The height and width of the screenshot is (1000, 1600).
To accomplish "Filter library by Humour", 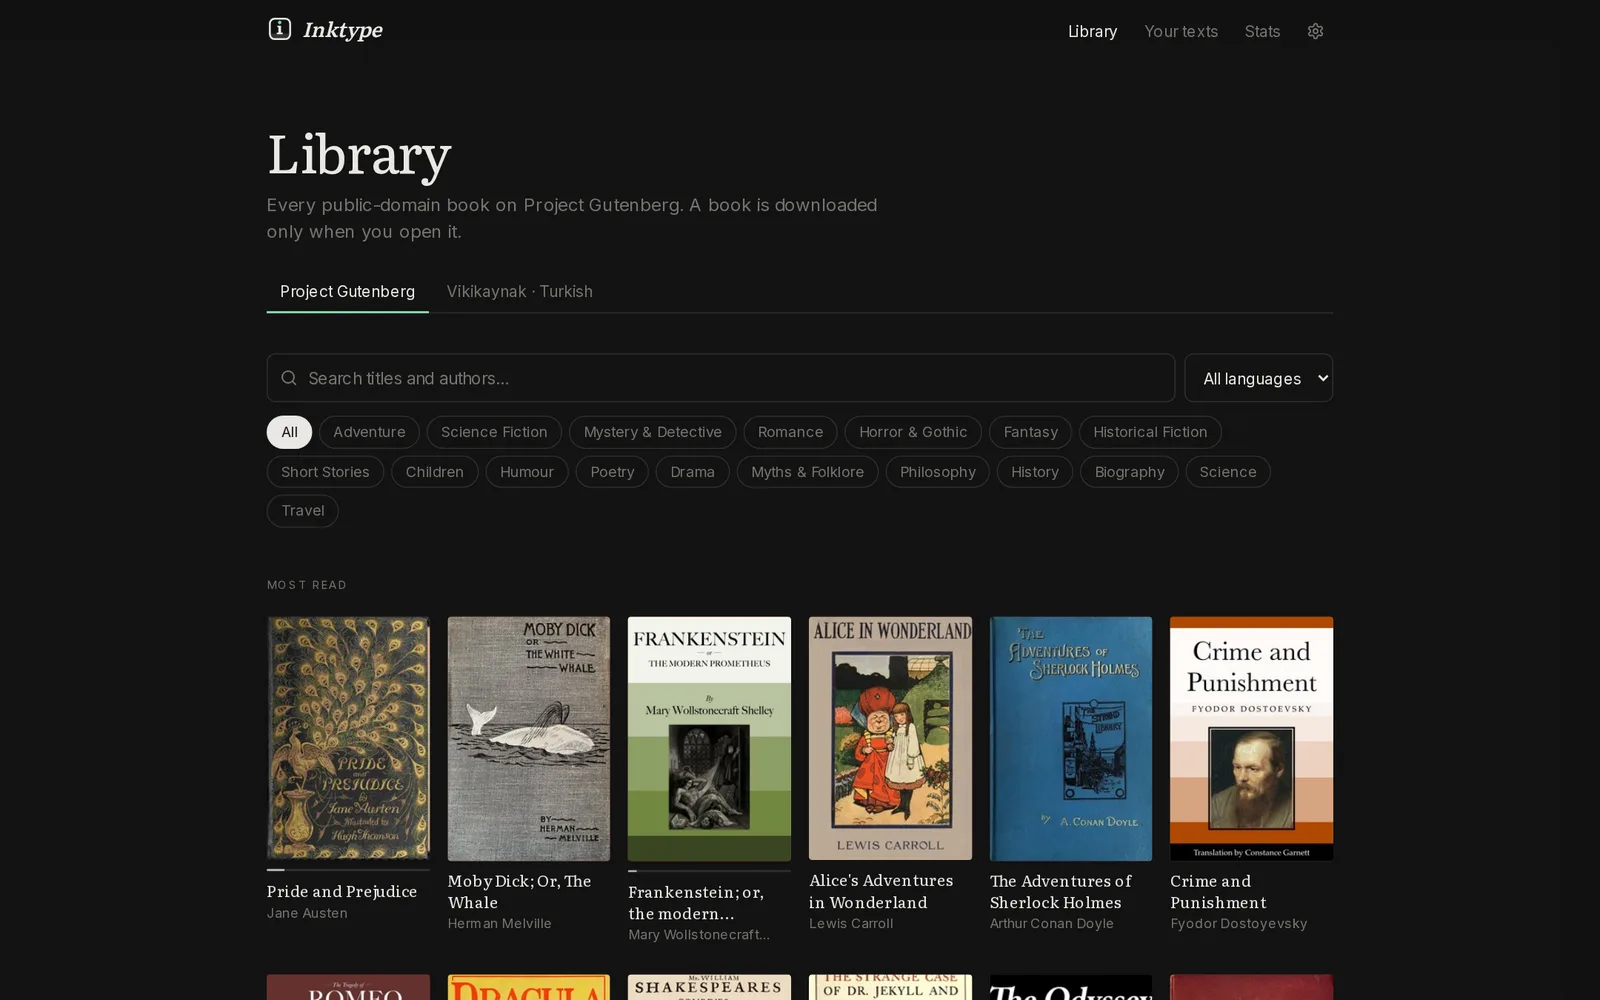I will (x=527, y=472).
